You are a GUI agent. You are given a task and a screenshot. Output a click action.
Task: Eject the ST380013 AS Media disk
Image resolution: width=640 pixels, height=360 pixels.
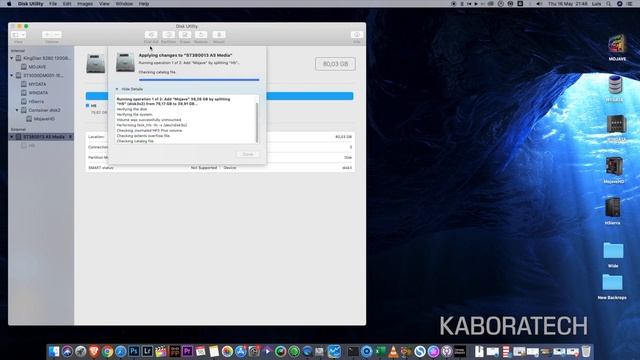point(70,137)
